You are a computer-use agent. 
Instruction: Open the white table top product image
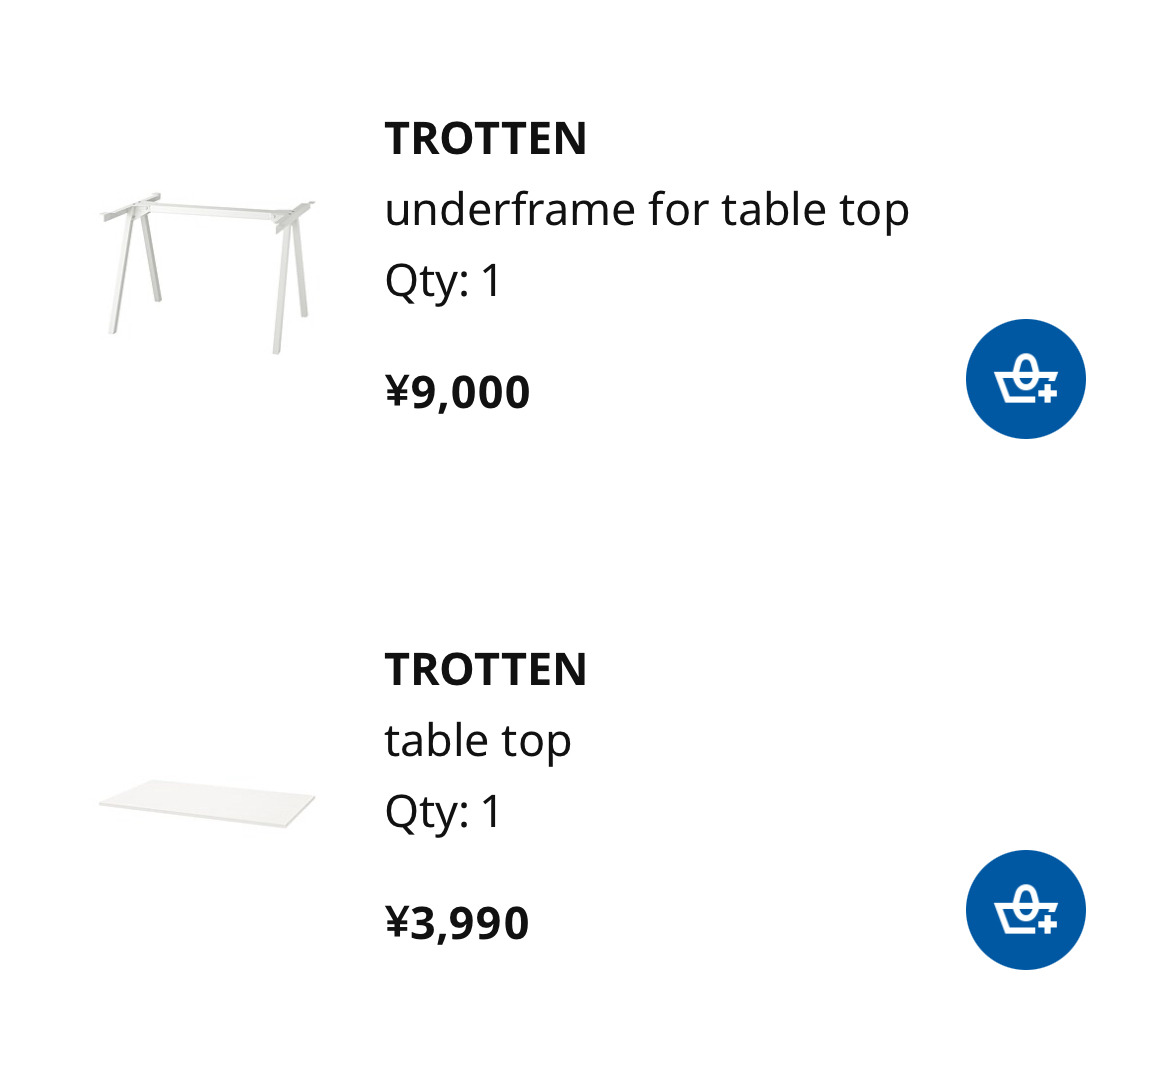pyautogui.click(x=208, y=802)
